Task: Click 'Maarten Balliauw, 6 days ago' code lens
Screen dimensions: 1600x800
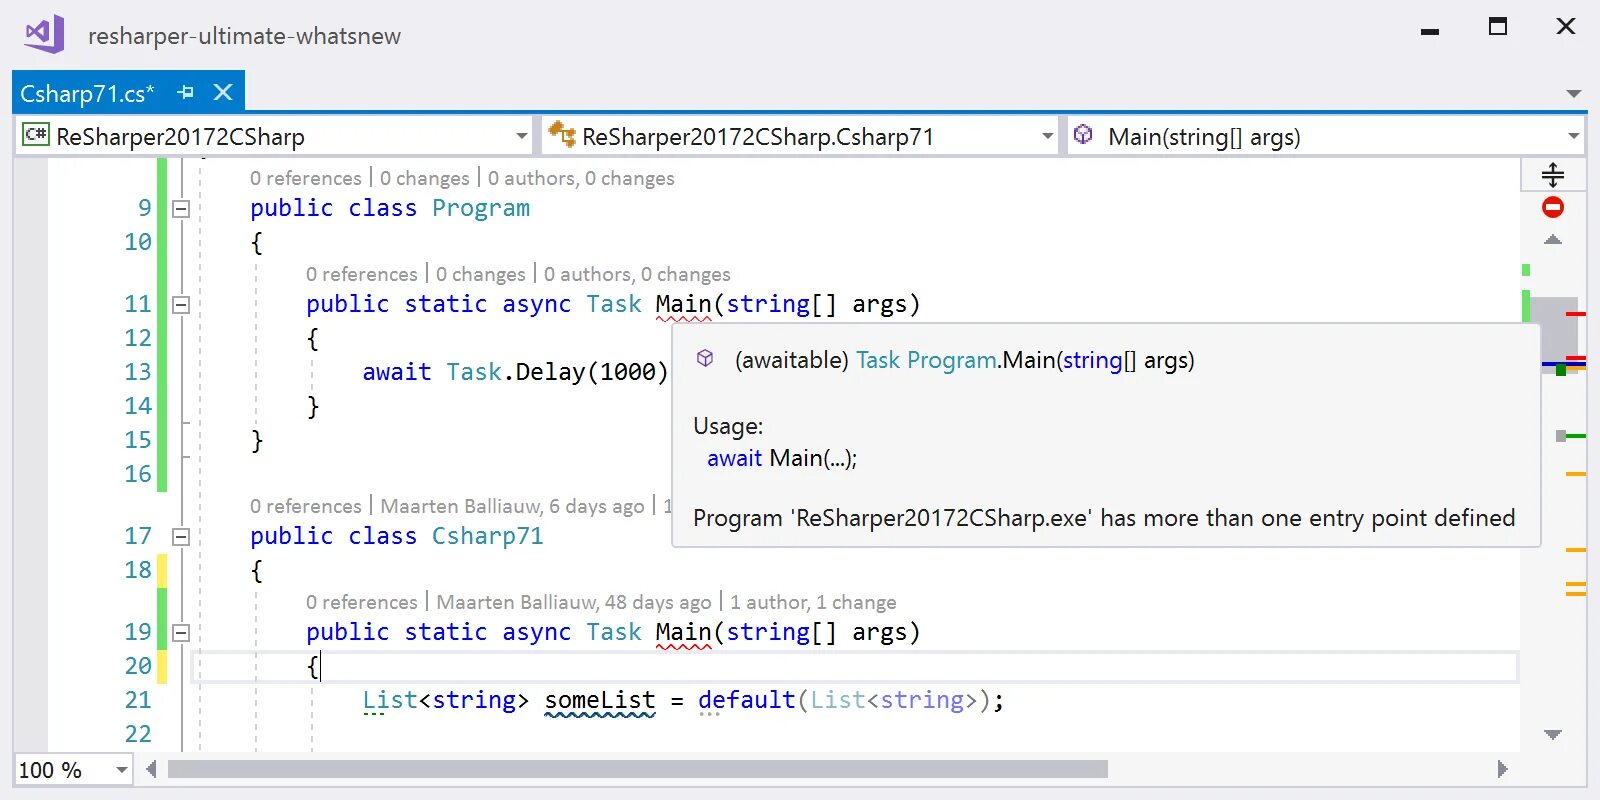Action: pyautogui.click(x=513, y=506)
